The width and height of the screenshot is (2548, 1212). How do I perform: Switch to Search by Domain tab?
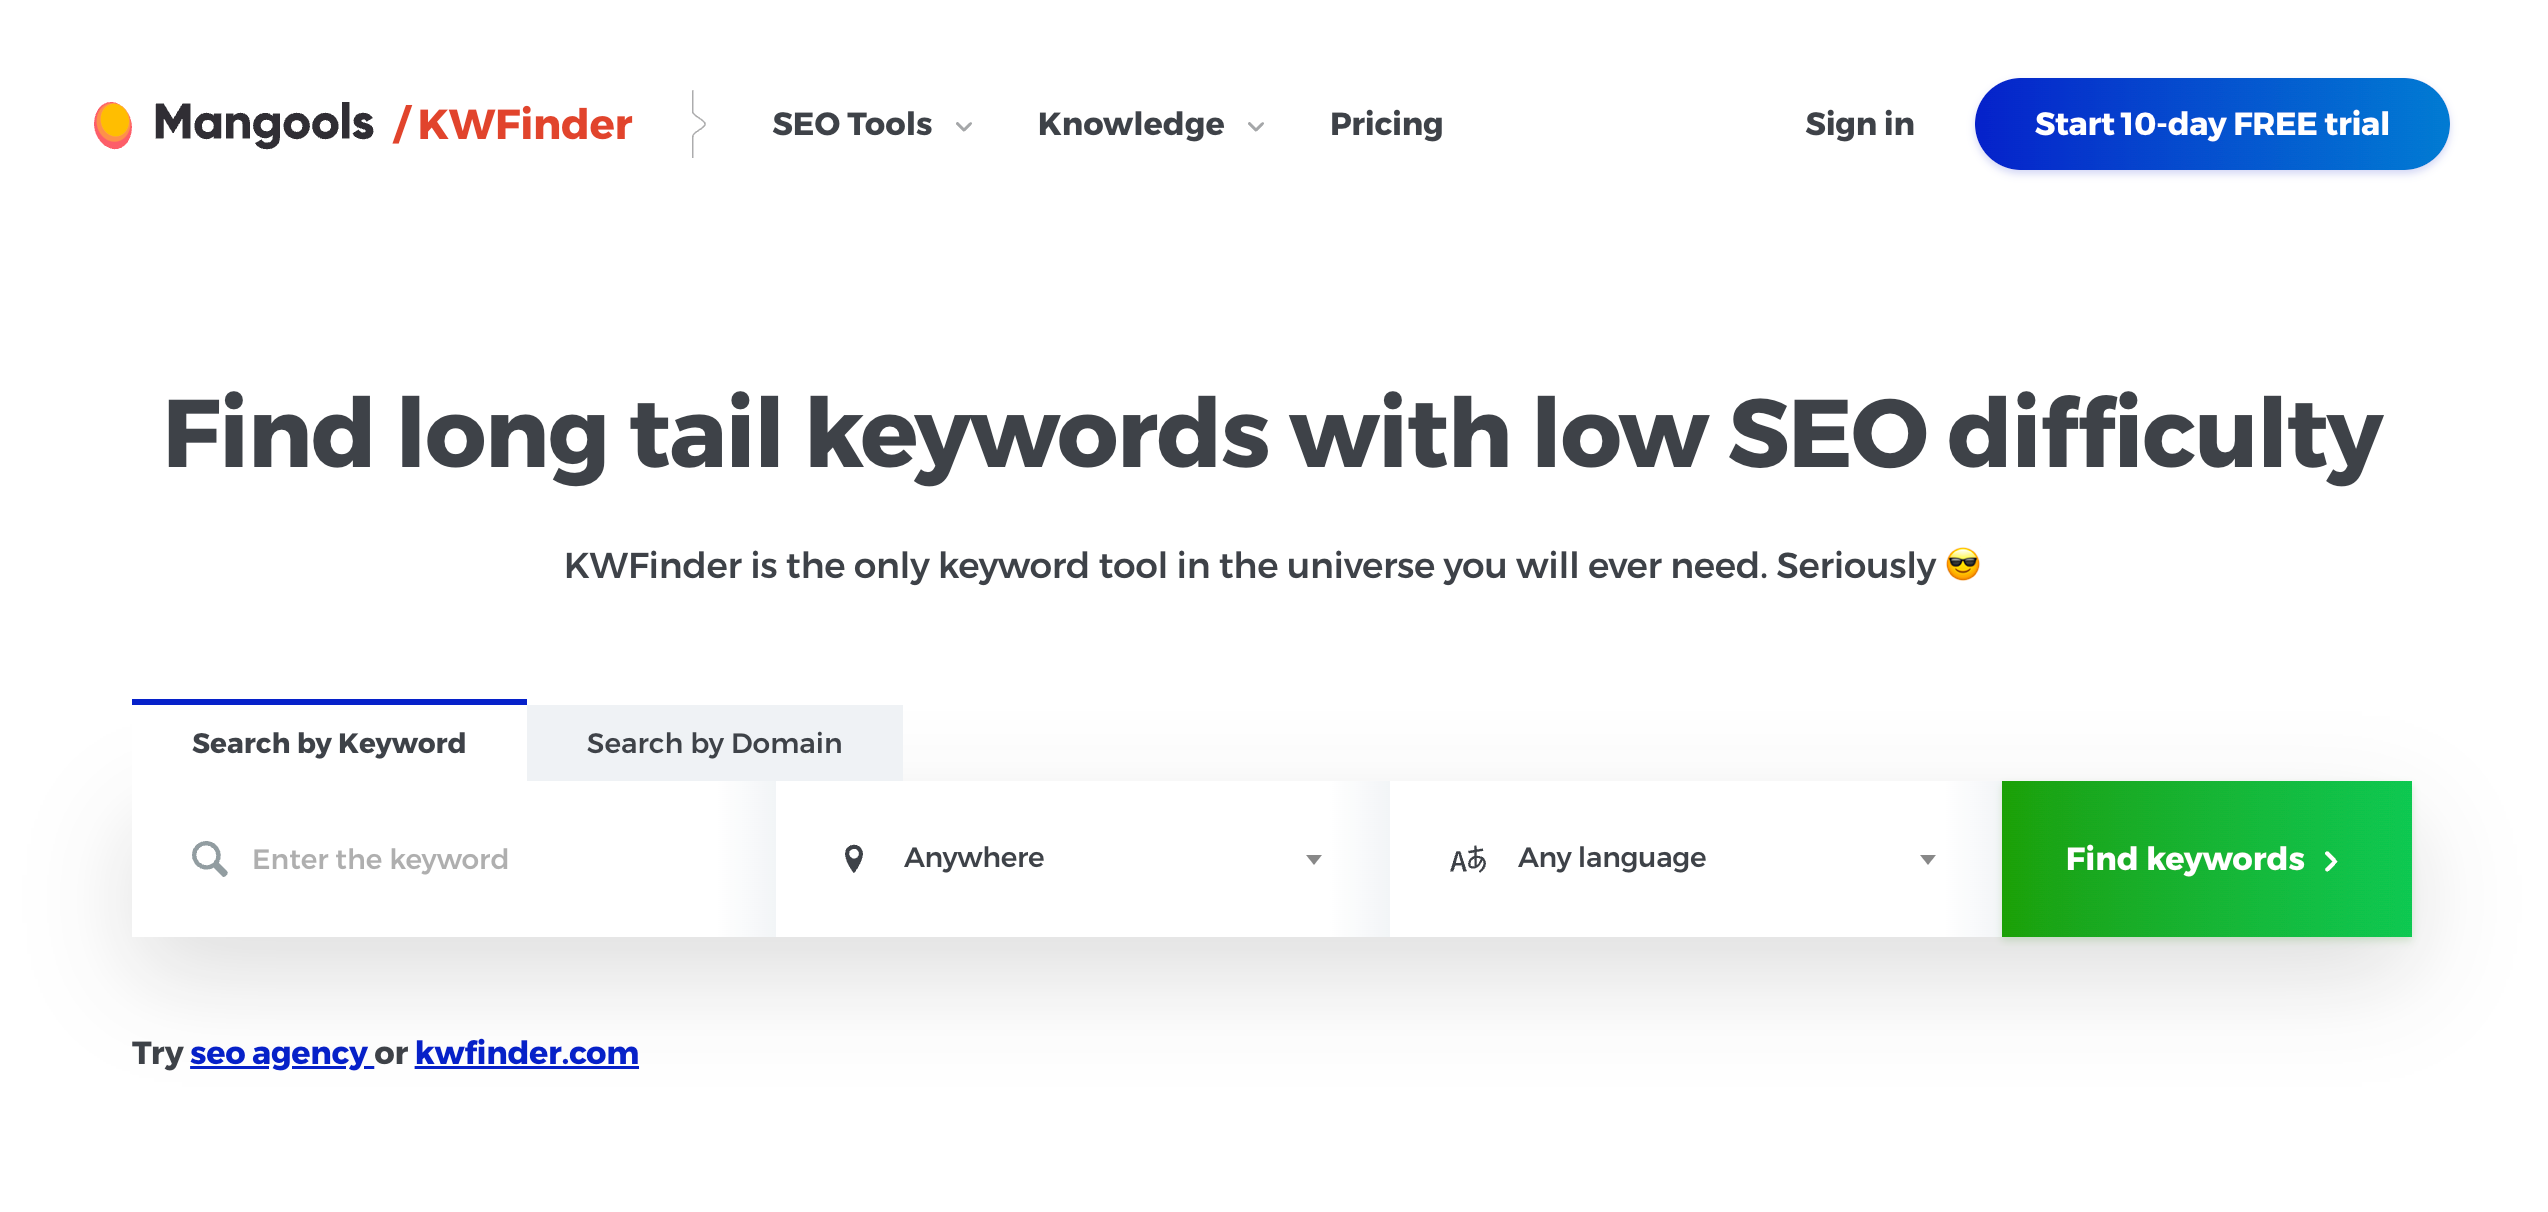712,742
